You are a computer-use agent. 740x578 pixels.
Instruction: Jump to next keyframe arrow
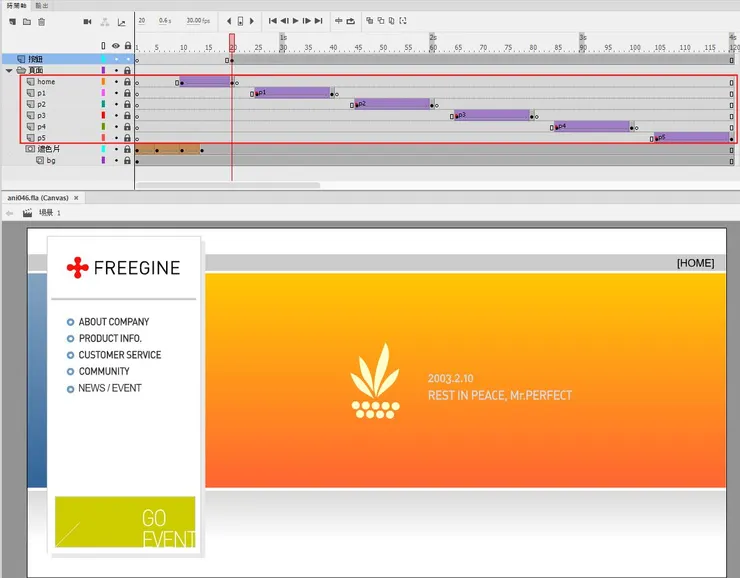[x=252, y=21]
